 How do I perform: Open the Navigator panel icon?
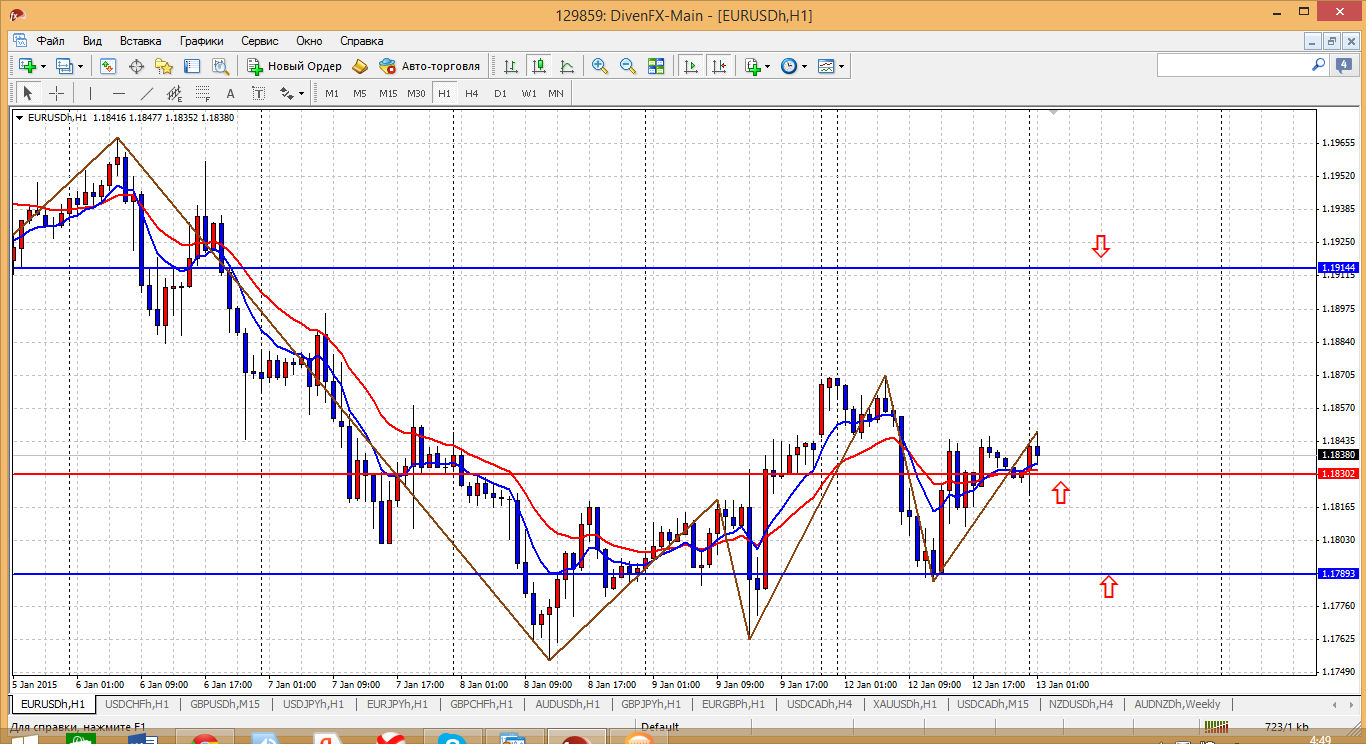point(164,66)
